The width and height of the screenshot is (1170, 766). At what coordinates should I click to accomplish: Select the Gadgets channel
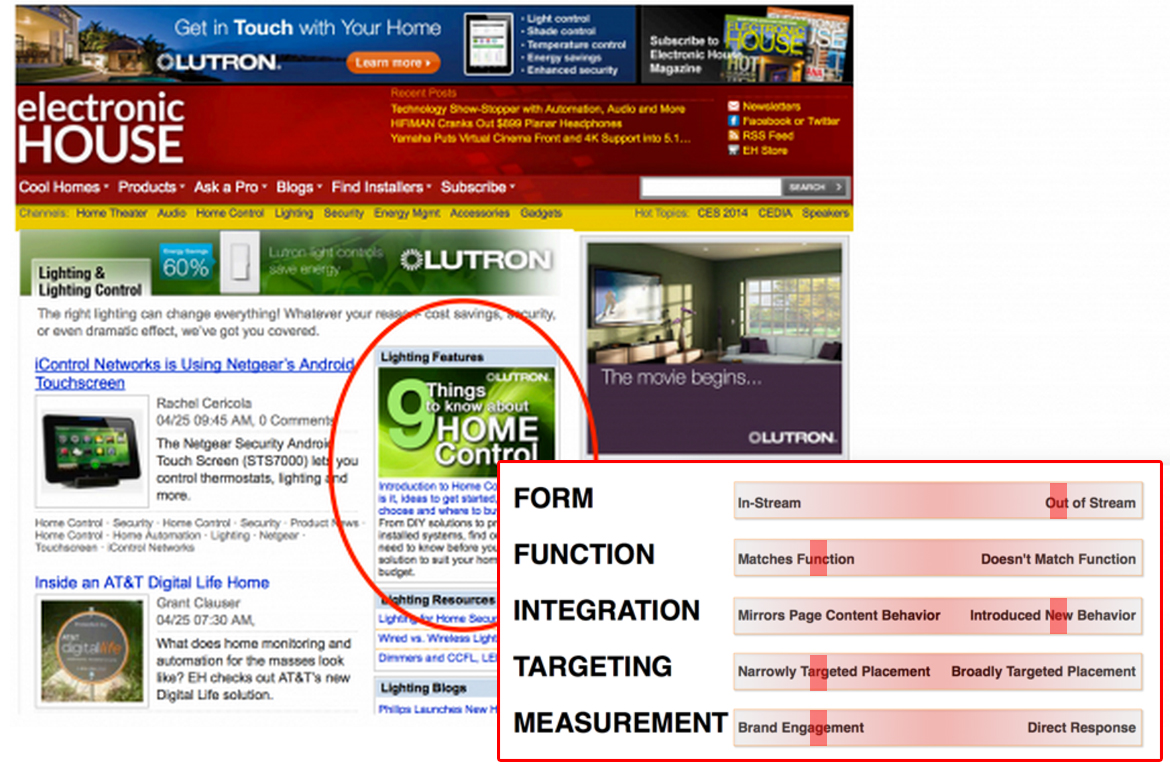541,213
